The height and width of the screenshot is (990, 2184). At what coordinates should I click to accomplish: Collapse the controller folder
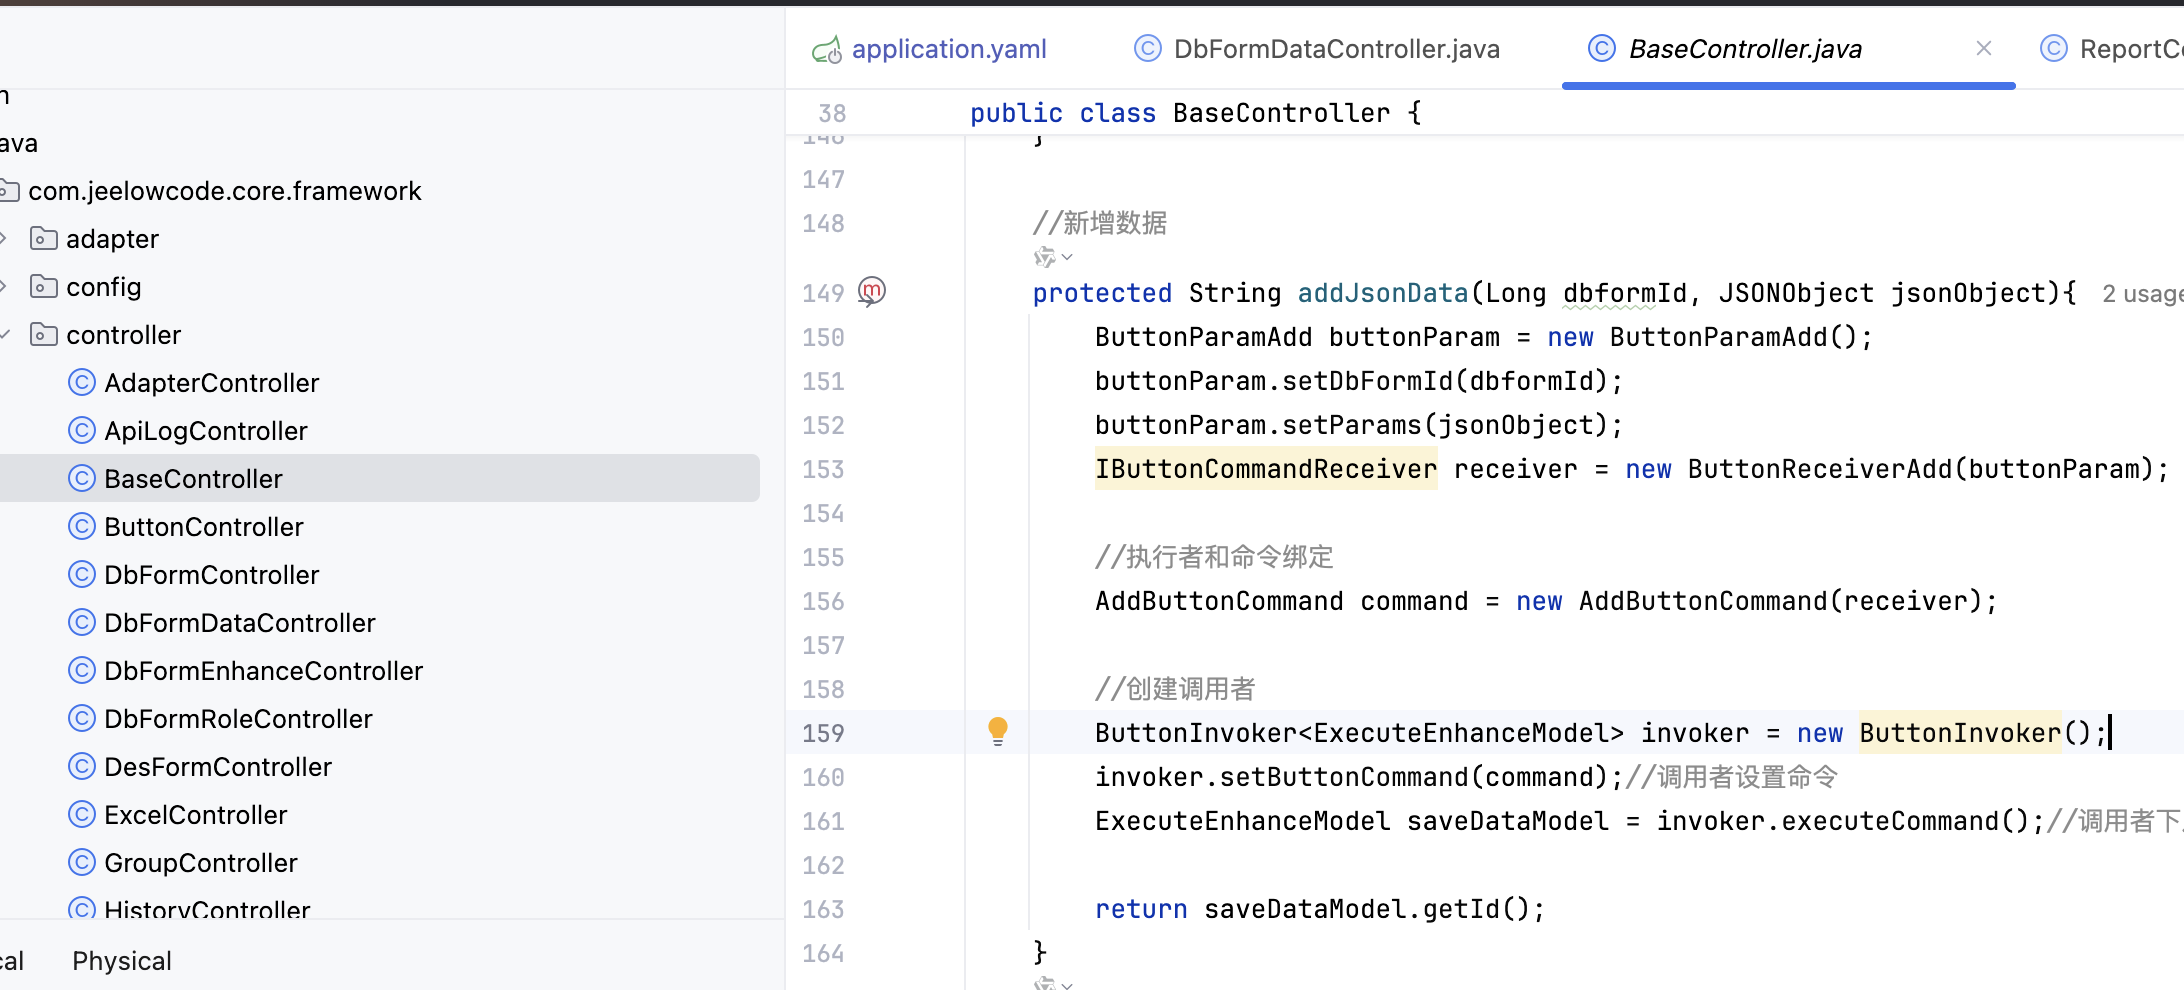(5, 335)
